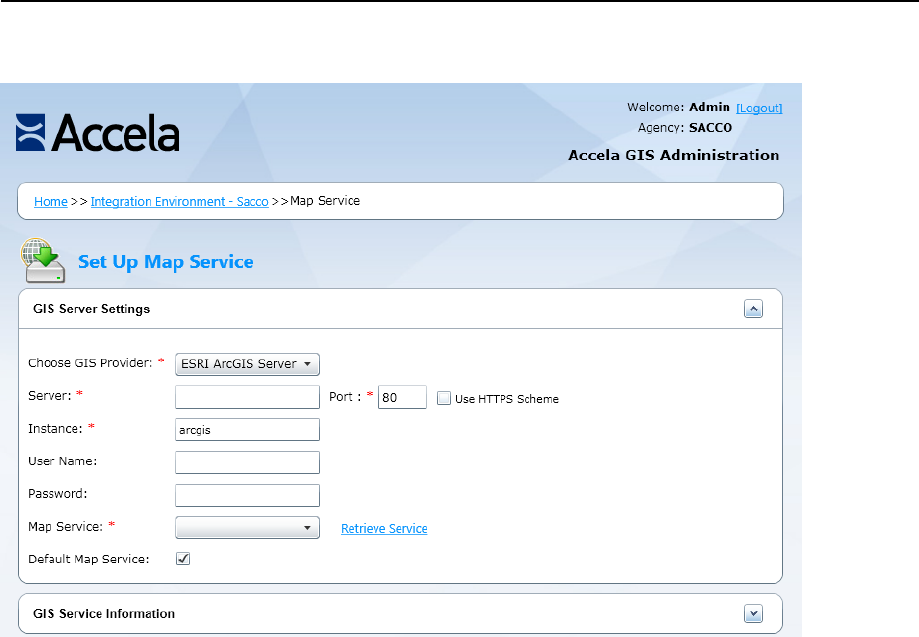The height and width of the screenshot is (637, 919).
Task: Expand the GIS Service Information panel
Action: [x=753, y=614]
